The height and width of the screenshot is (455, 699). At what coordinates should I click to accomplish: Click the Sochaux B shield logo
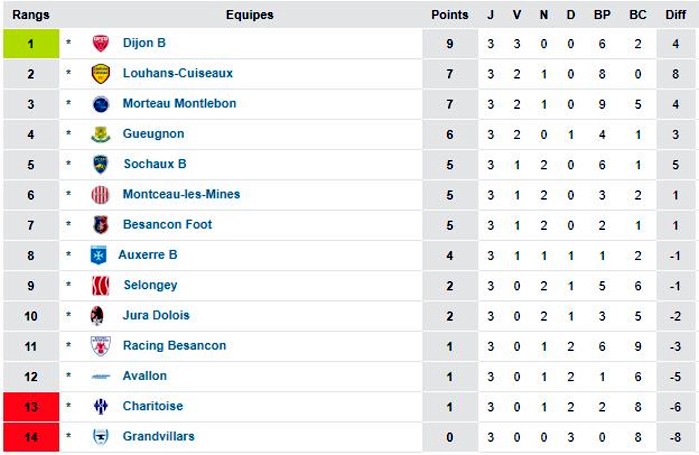point(101,164)
